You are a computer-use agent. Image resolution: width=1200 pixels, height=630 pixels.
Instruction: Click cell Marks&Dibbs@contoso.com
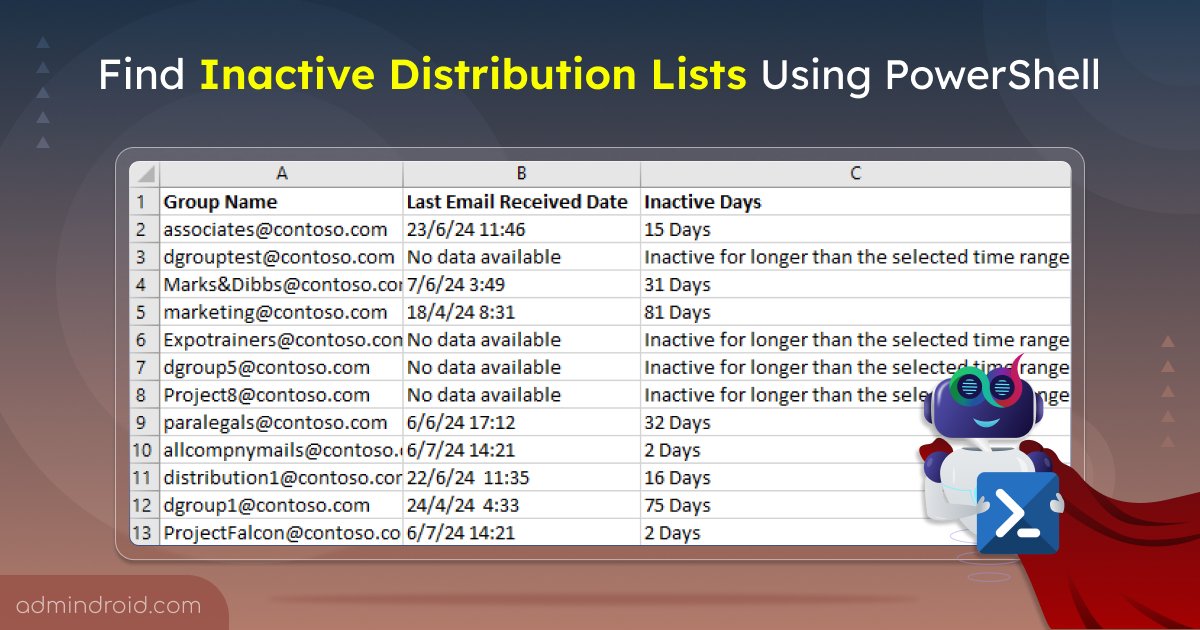pos(281,284)
